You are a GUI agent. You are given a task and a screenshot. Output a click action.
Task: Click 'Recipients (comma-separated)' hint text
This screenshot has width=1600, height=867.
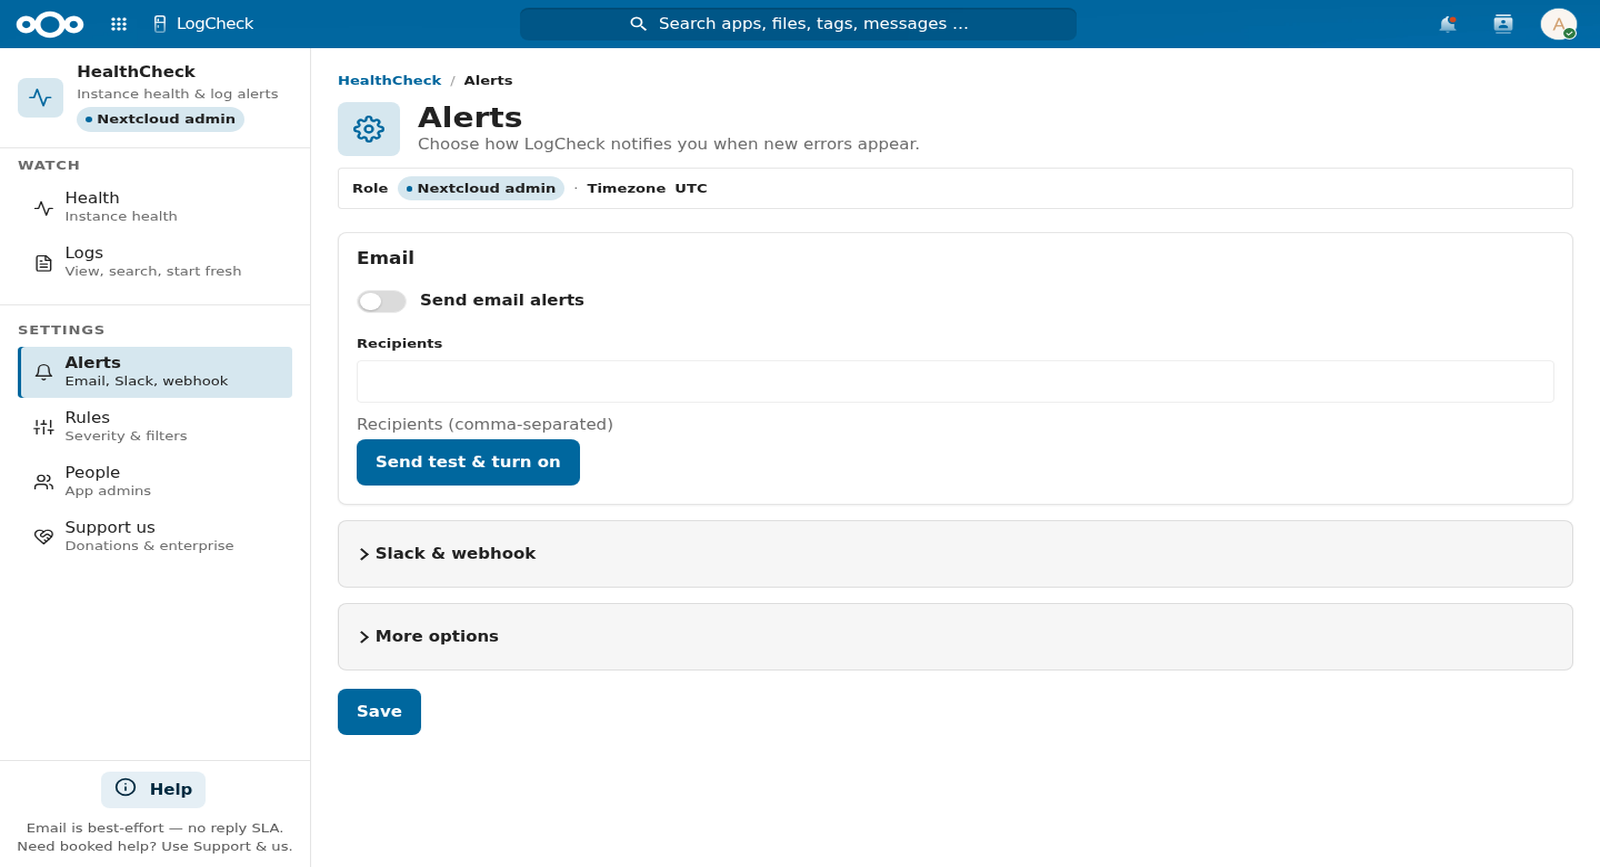point(485,424)
